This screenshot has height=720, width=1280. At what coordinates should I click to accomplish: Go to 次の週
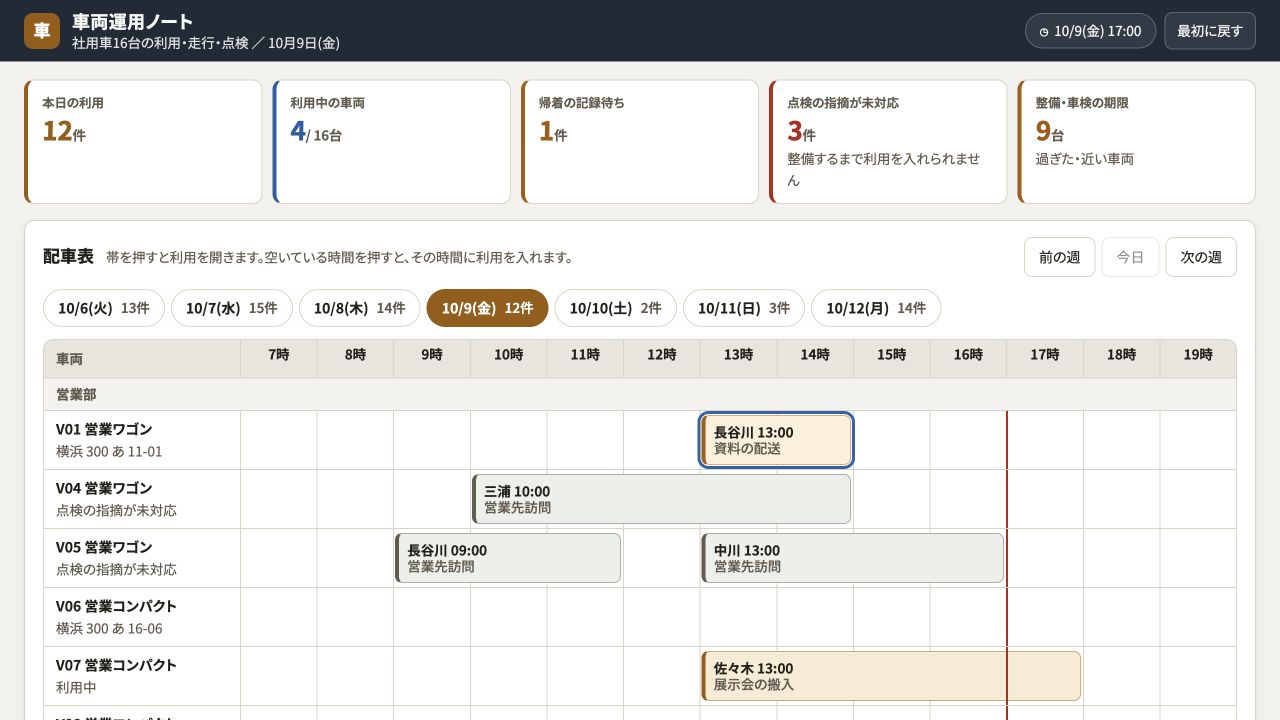pos(1201,257)
